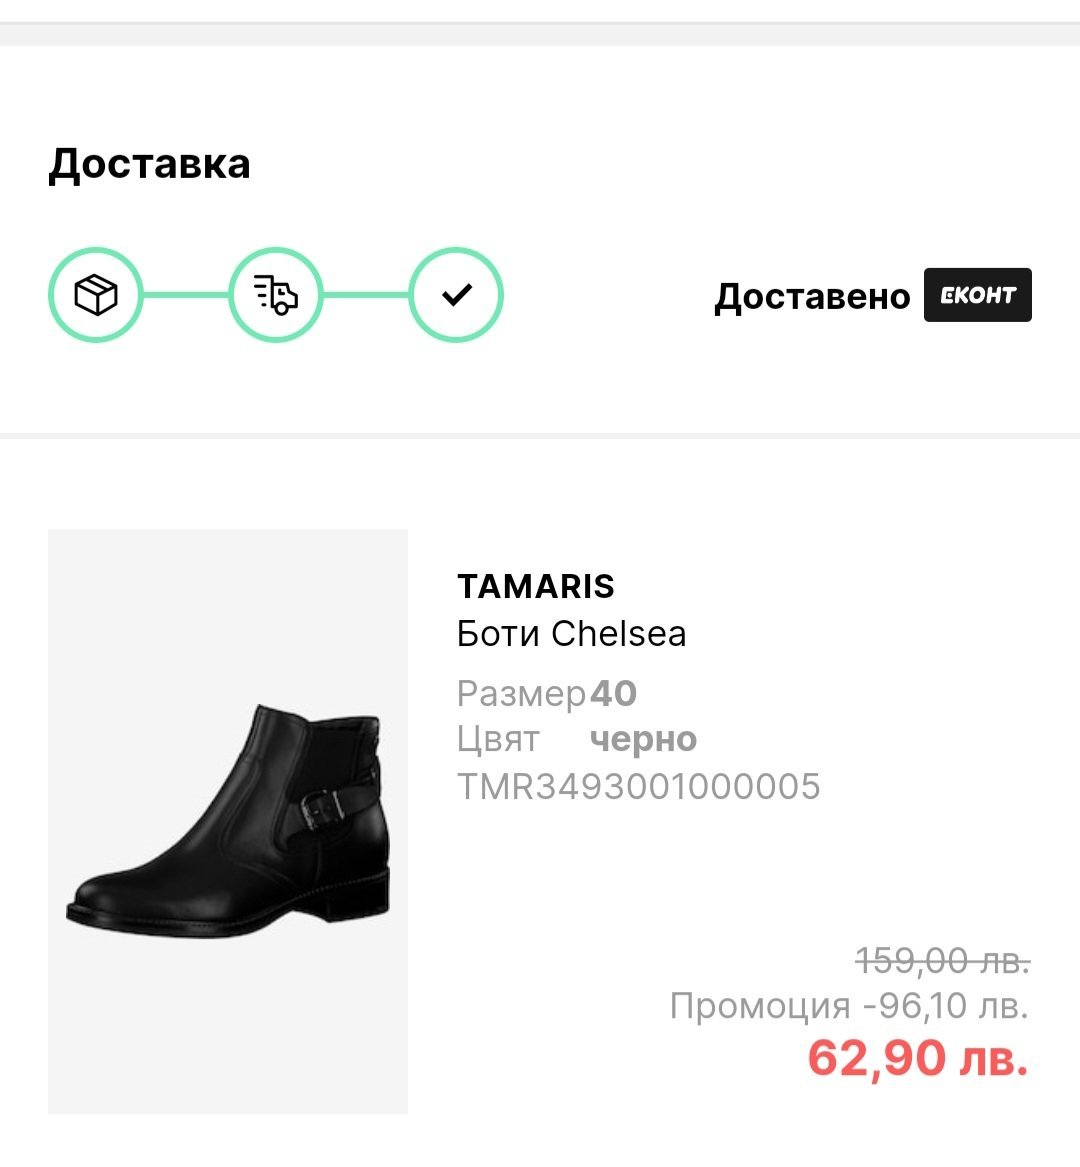Click the grey divider below delivery section
Viewport: 1080px width, 1167px height.
pos(540,435)
